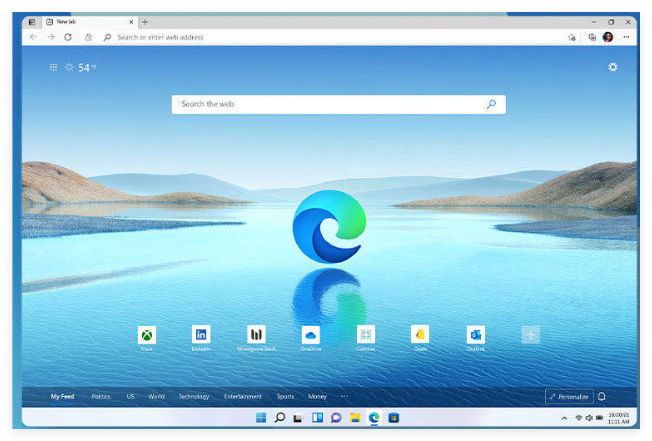Viewport: 652px width, 441px height.
Task: Open the Windows Start button
Action: 261,417
